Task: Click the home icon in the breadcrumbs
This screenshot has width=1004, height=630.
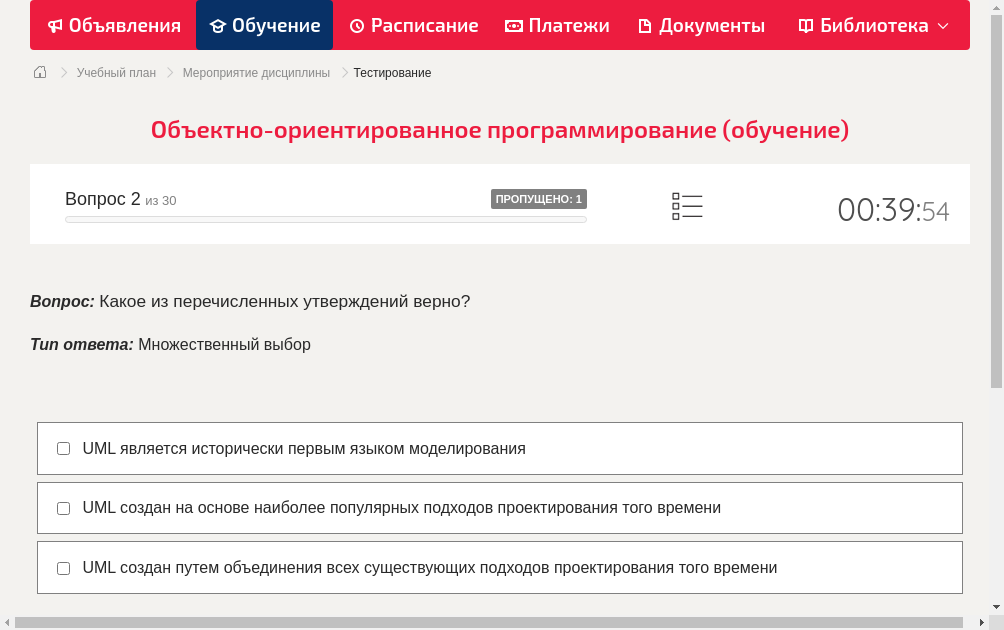Action: click(x=39, y=72)
